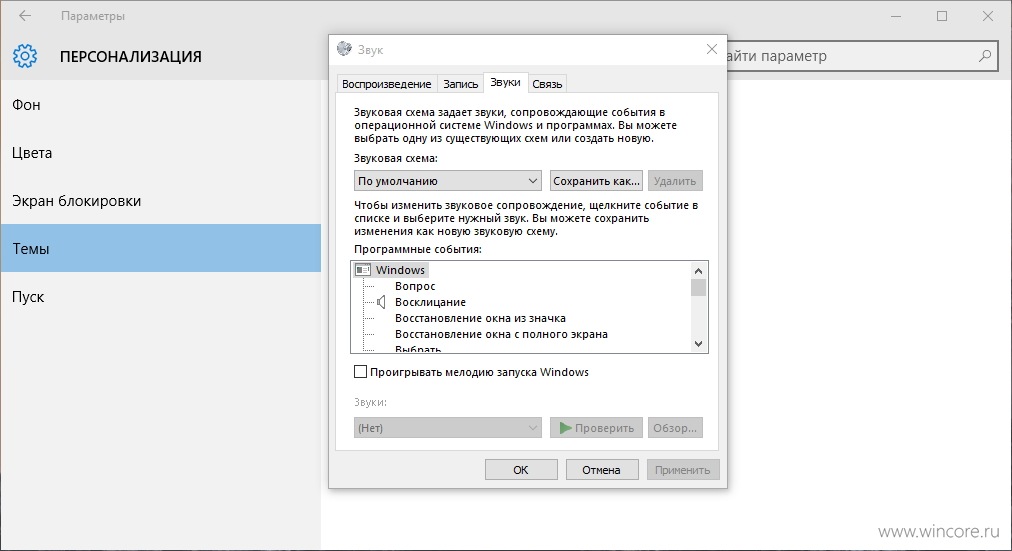The height and width of the screenshot is (551, 1012).
Task: Open the Фон section in sidebar
Action: tap(161, 105)
